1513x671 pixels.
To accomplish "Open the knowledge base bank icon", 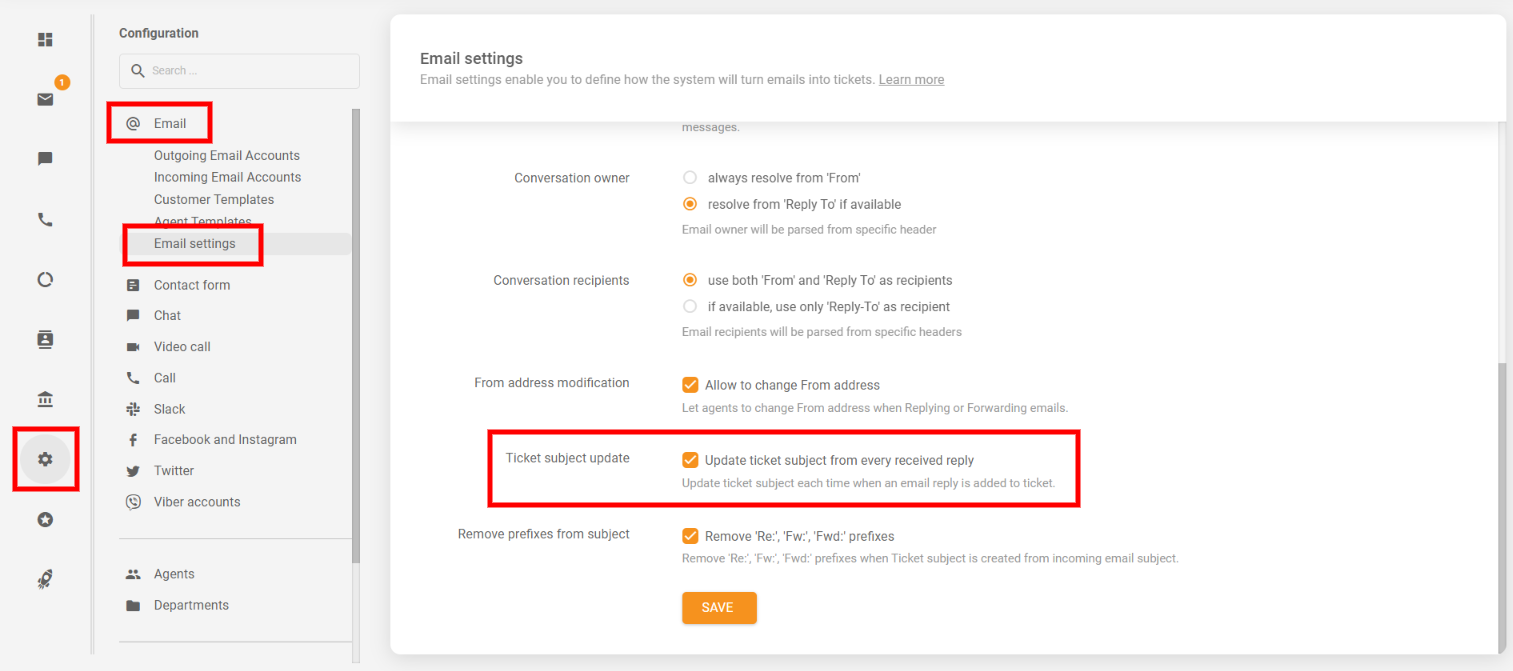I will click(x=45, y=400).
